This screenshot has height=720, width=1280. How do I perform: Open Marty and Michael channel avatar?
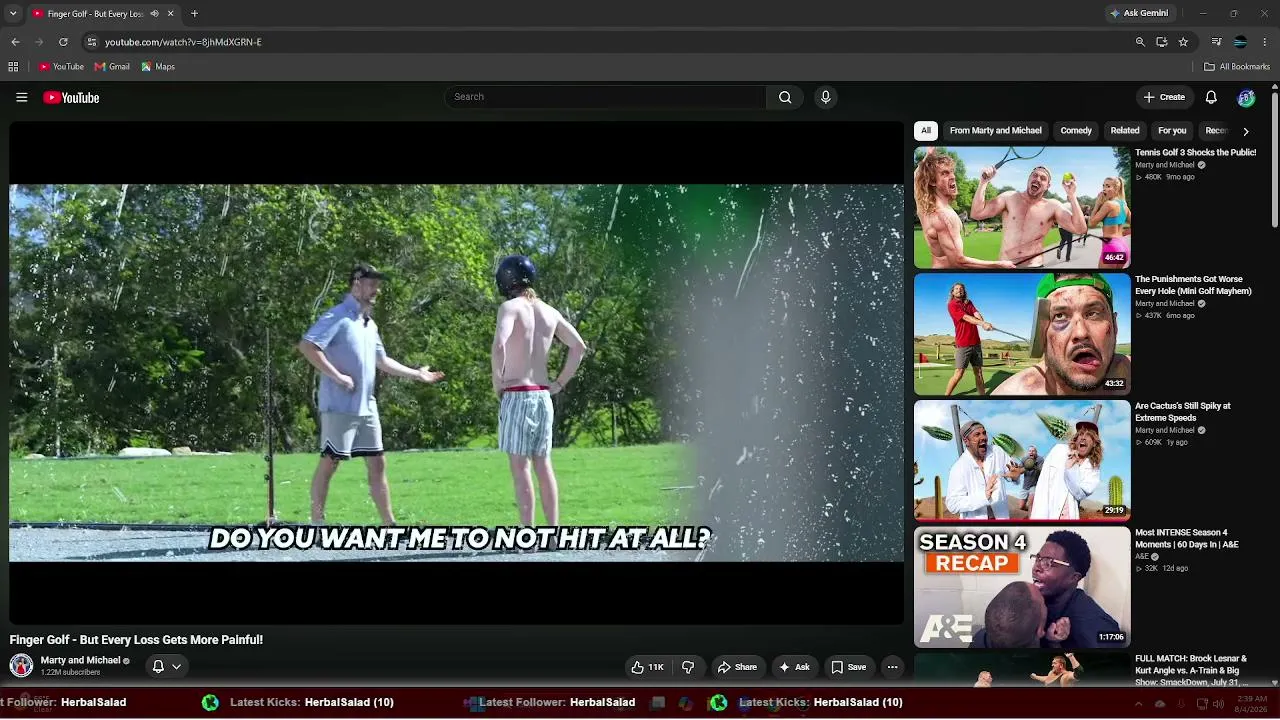[x=21, y=665]
